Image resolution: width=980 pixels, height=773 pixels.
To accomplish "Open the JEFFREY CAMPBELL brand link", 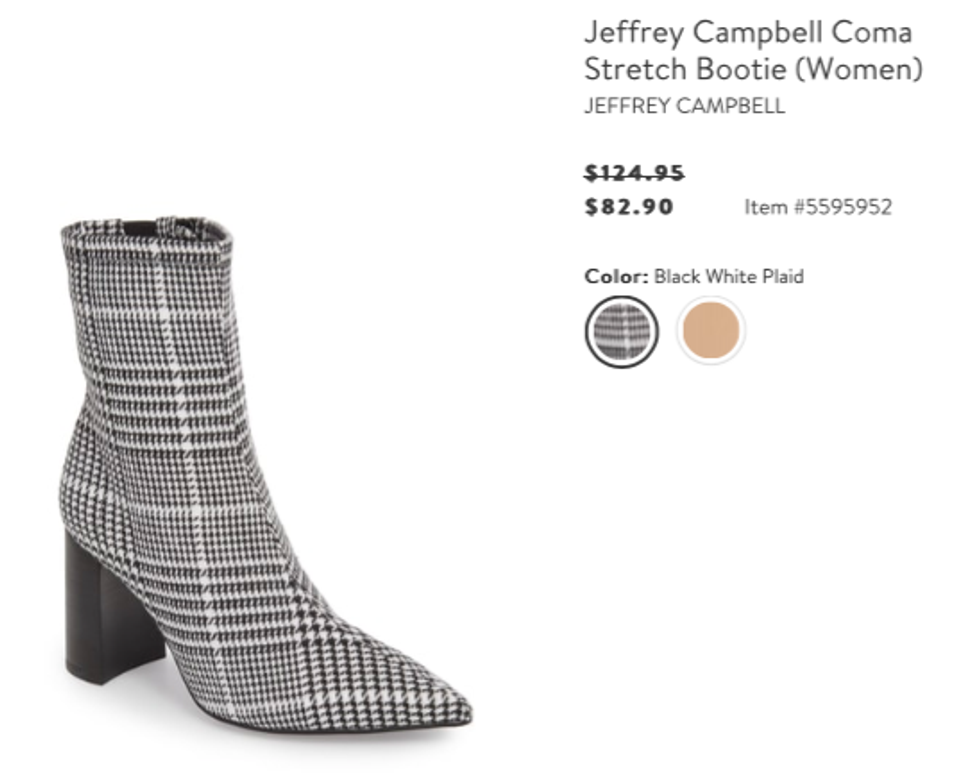I will tap(684, 106).
